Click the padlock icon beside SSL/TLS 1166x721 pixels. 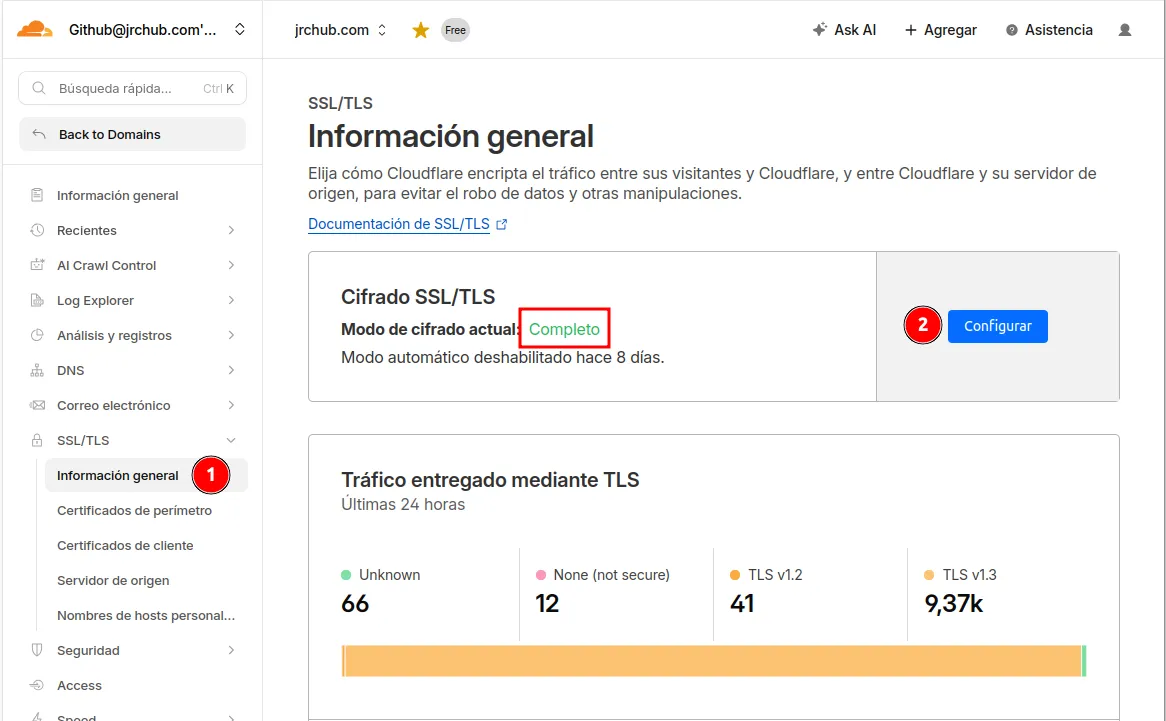36,440
